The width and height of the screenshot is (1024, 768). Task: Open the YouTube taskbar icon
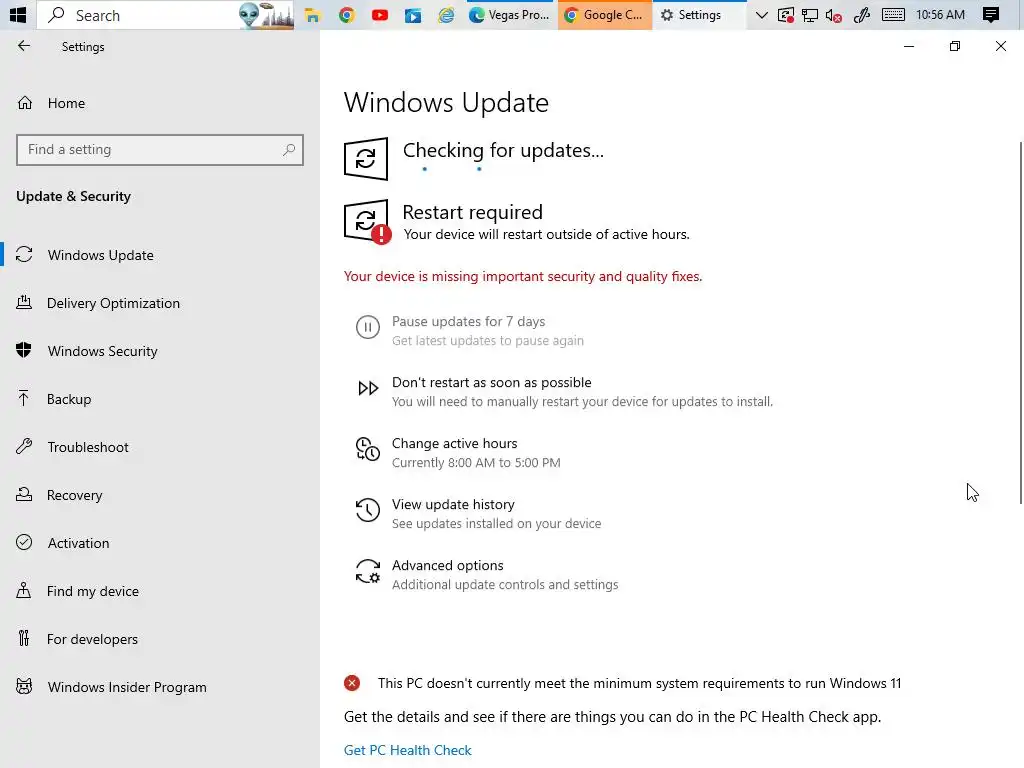pos(379,15)
